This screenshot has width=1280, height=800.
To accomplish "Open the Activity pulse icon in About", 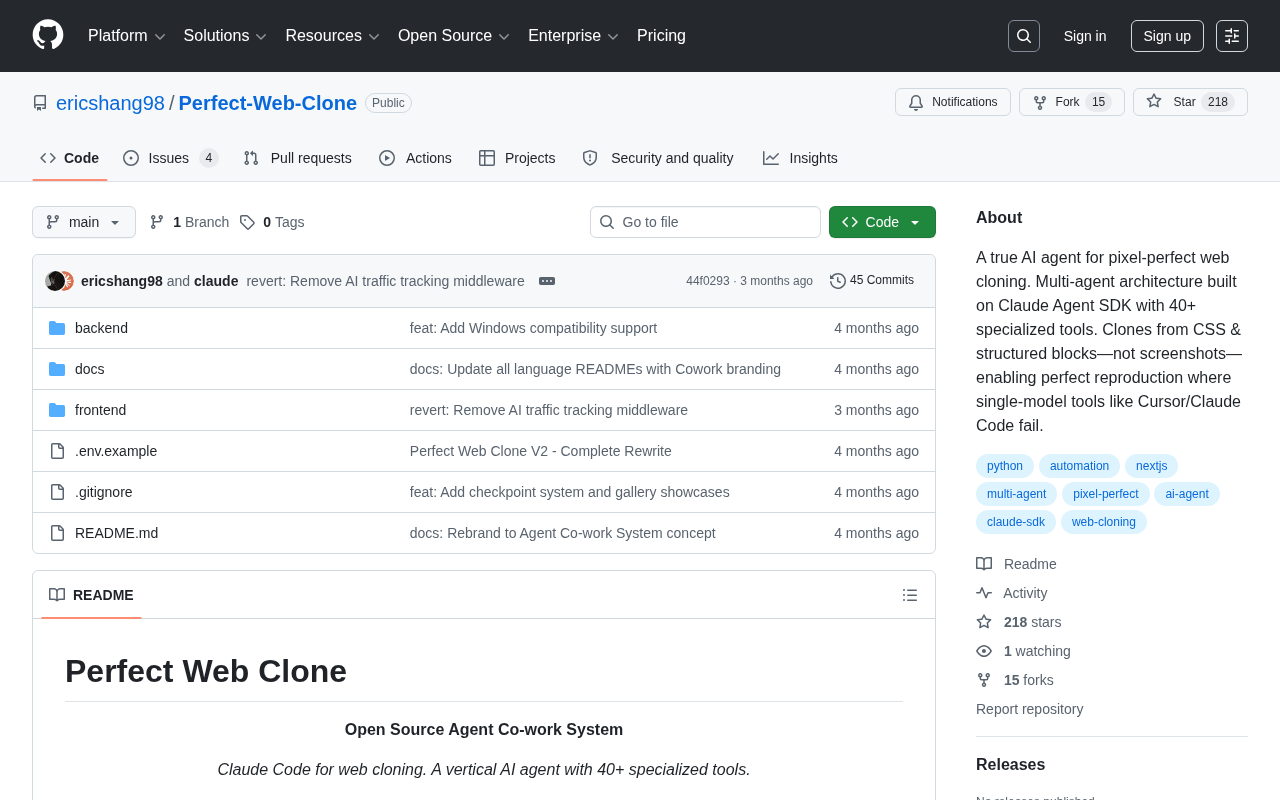I will click(x=984, y=593).
